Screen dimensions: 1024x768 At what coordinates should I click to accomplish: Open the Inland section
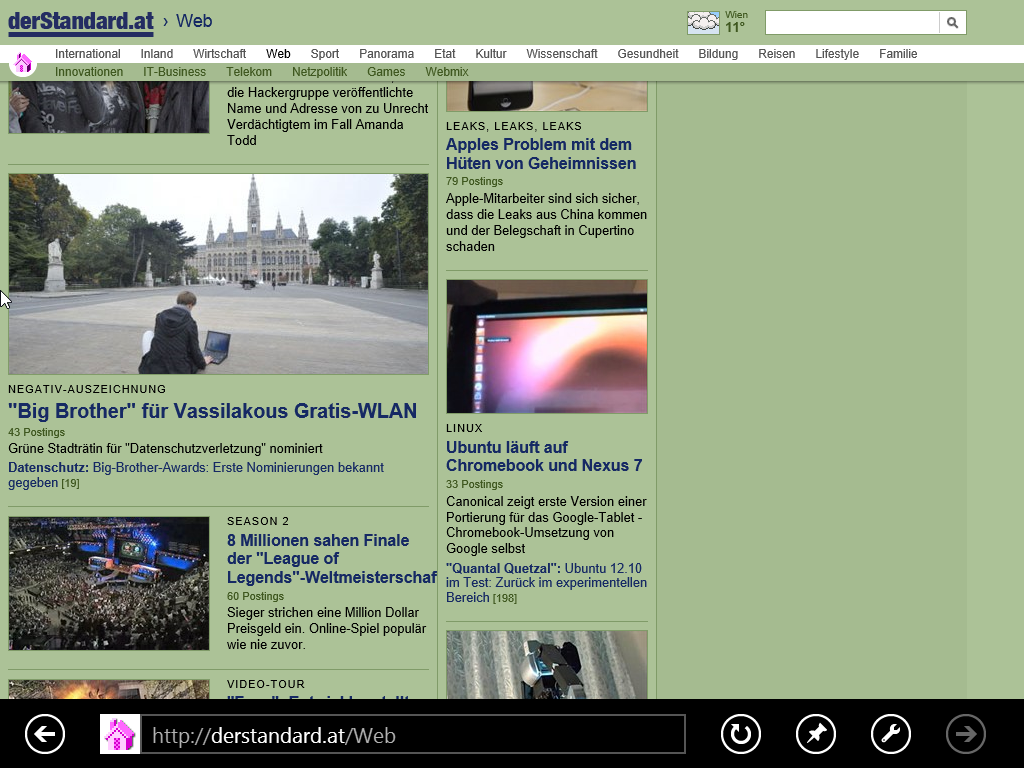pyautogui.click(x=157, y=54)
